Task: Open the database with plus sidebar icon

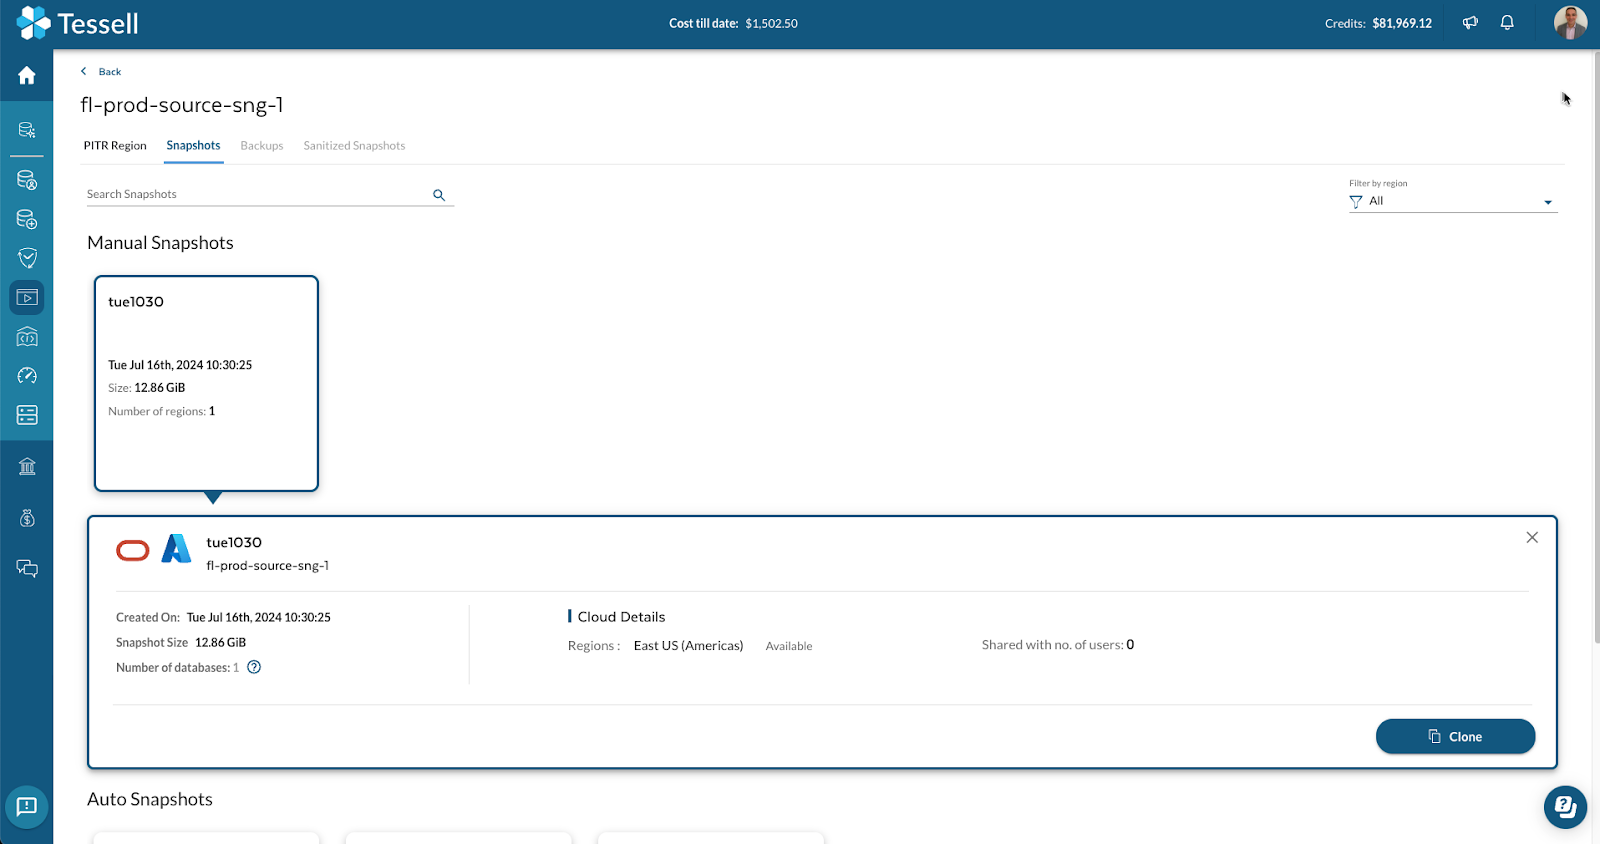Action: point(27,219)
